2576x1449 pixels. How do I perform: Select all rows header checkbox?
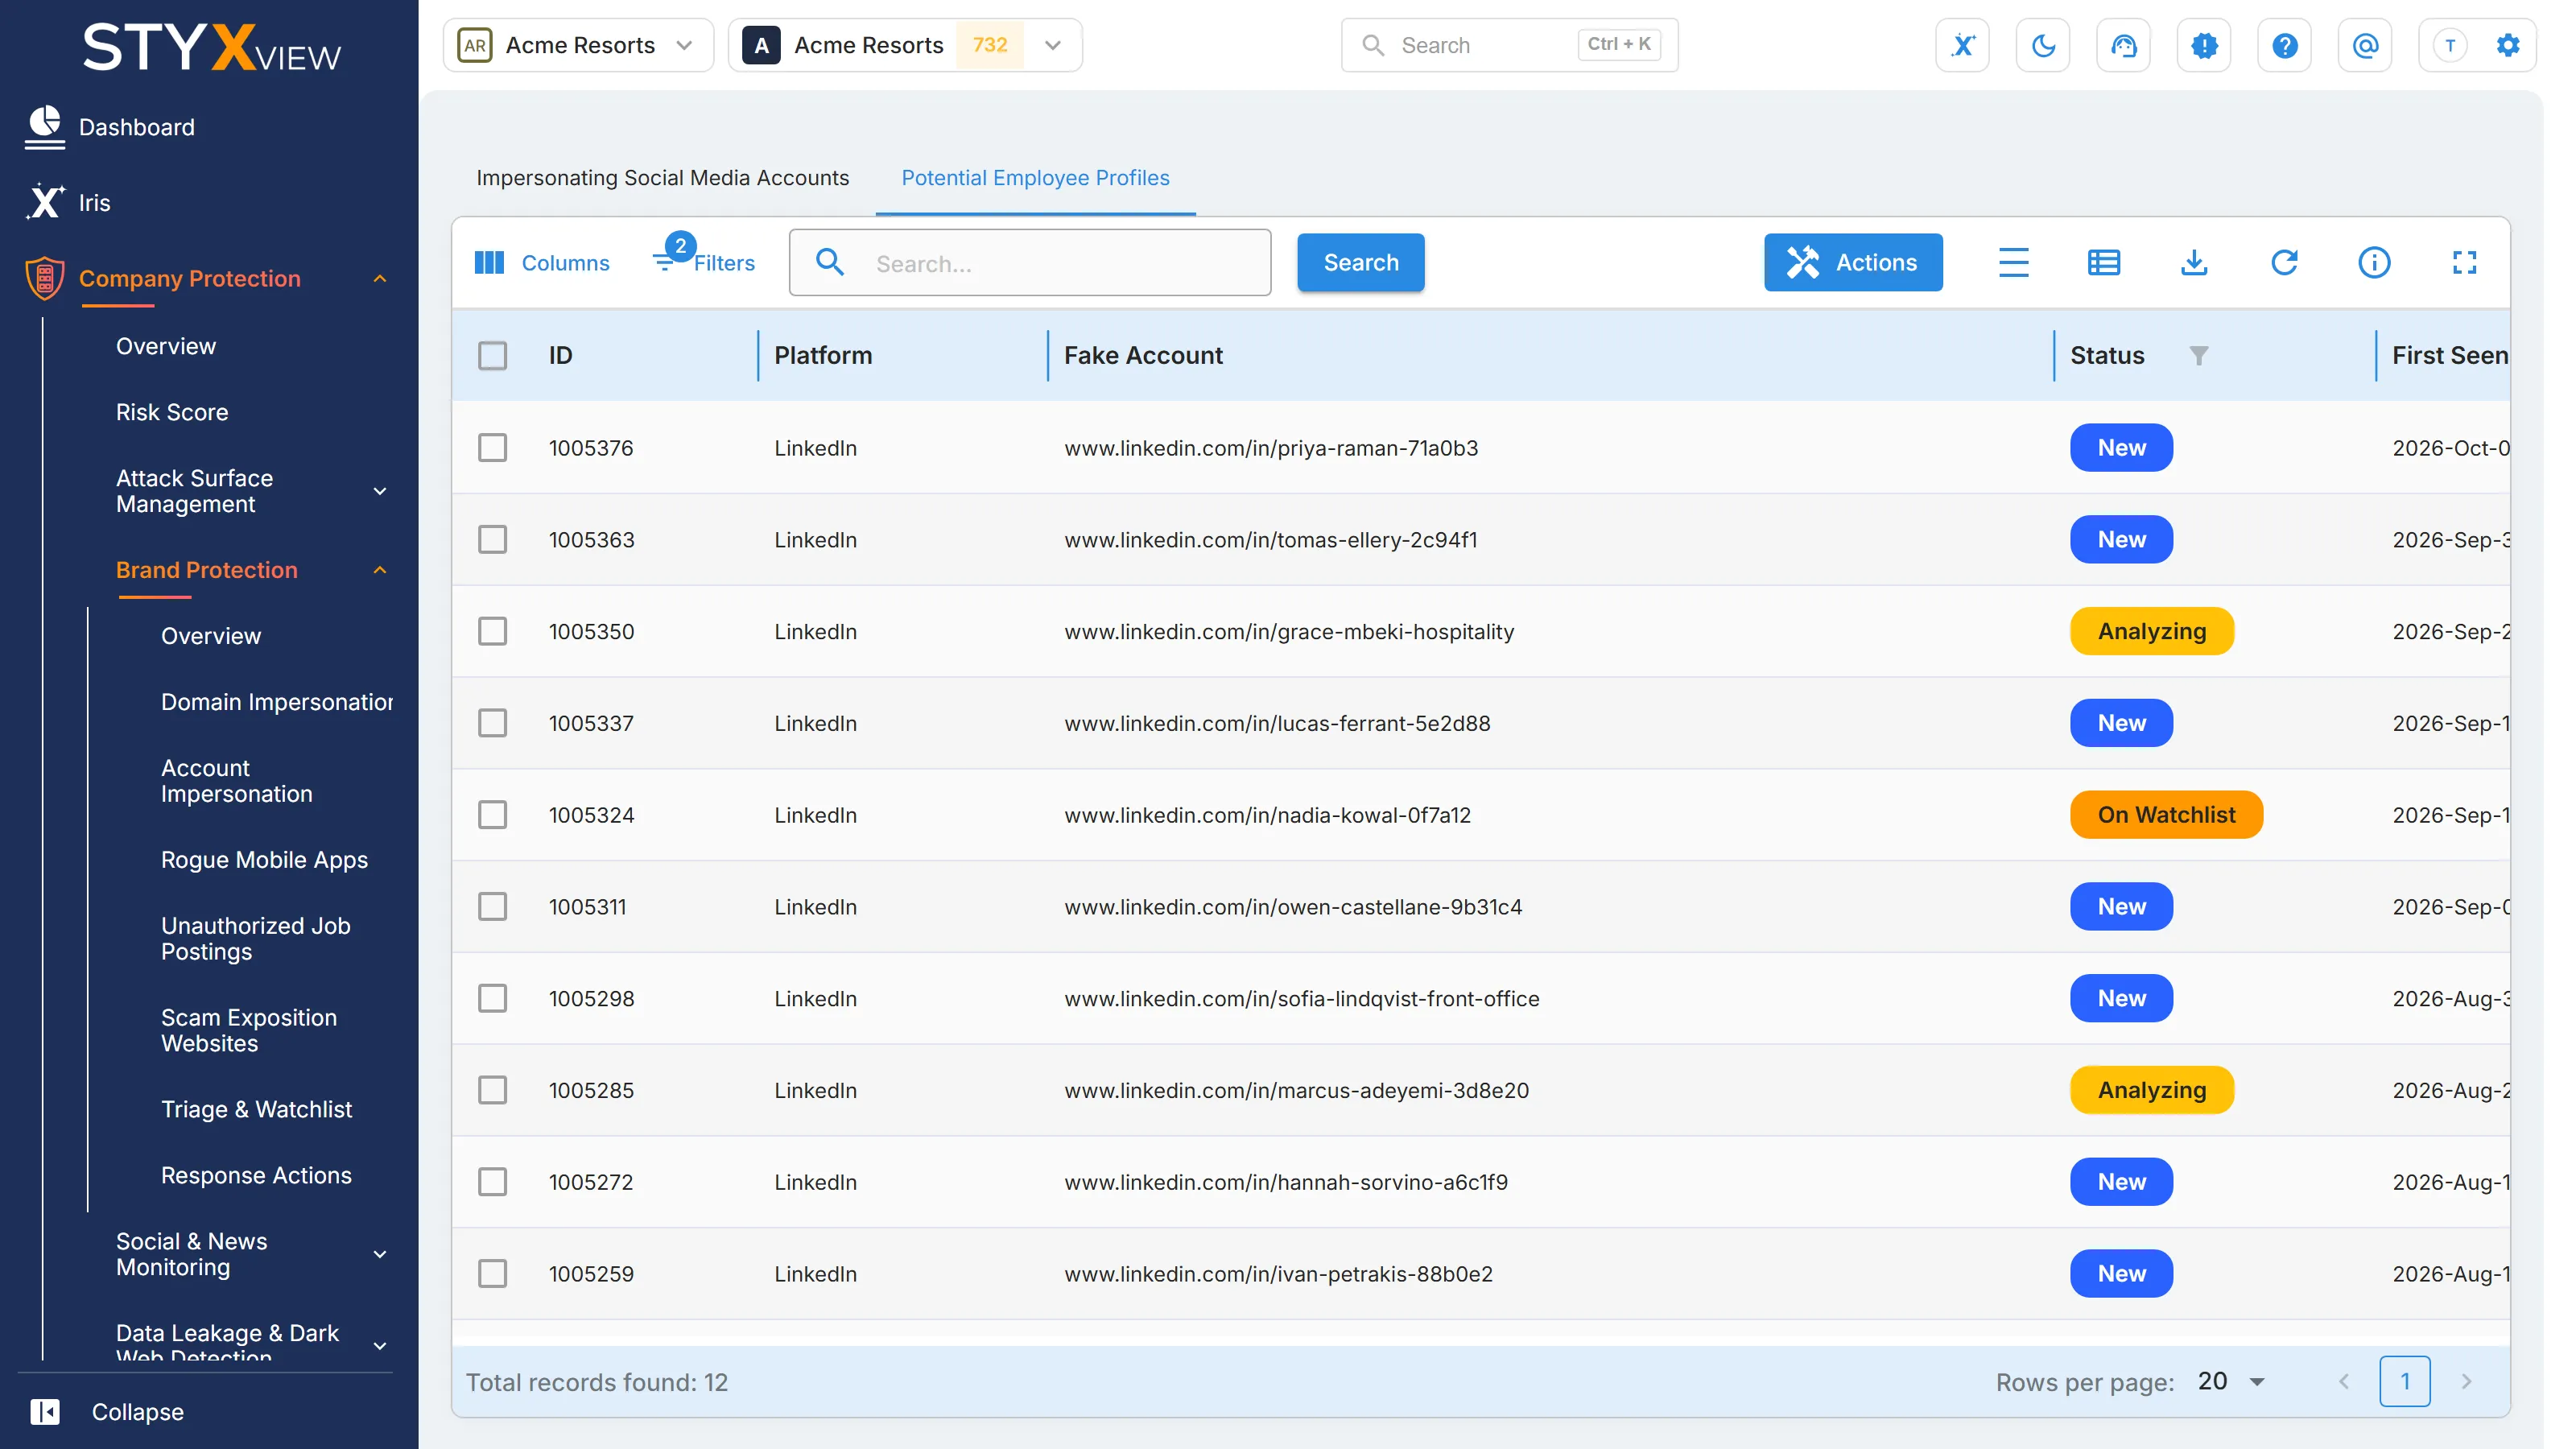492,355
